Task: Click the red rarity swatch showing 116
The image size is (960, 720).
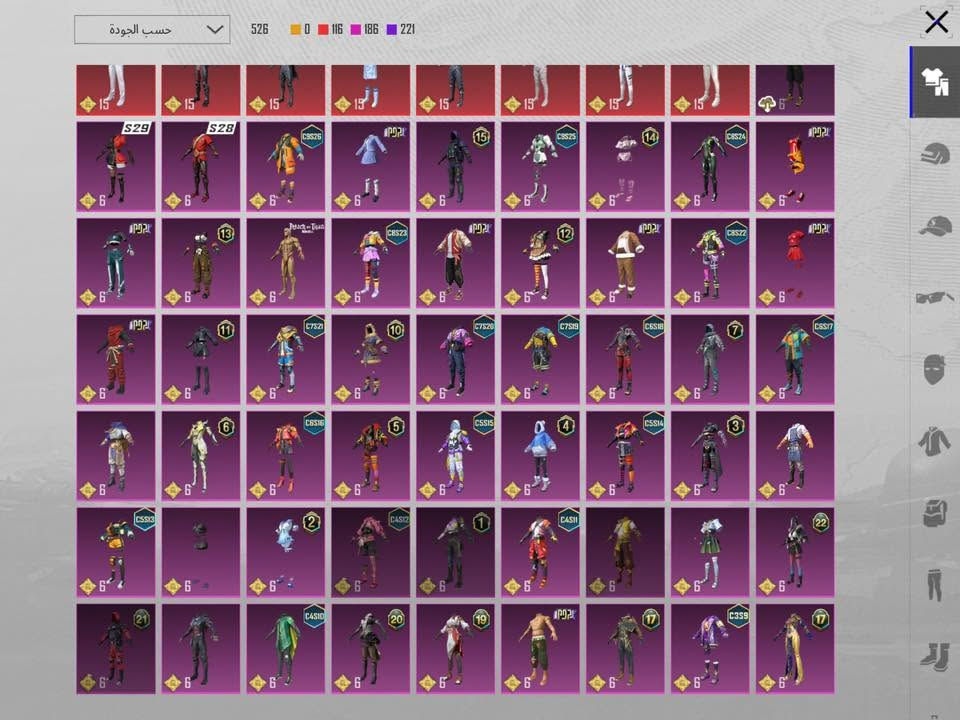Action: click(323, 29)
